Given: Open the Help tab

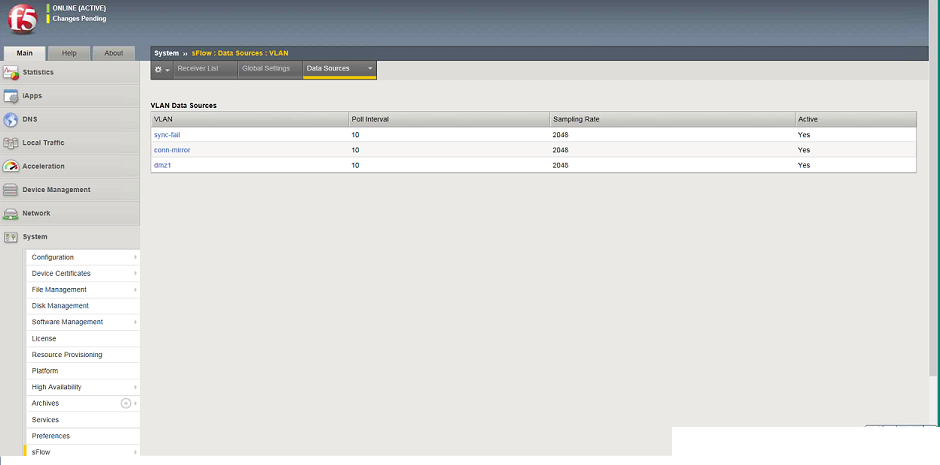Looking at the screenshot, I should [x=69, y=53].
